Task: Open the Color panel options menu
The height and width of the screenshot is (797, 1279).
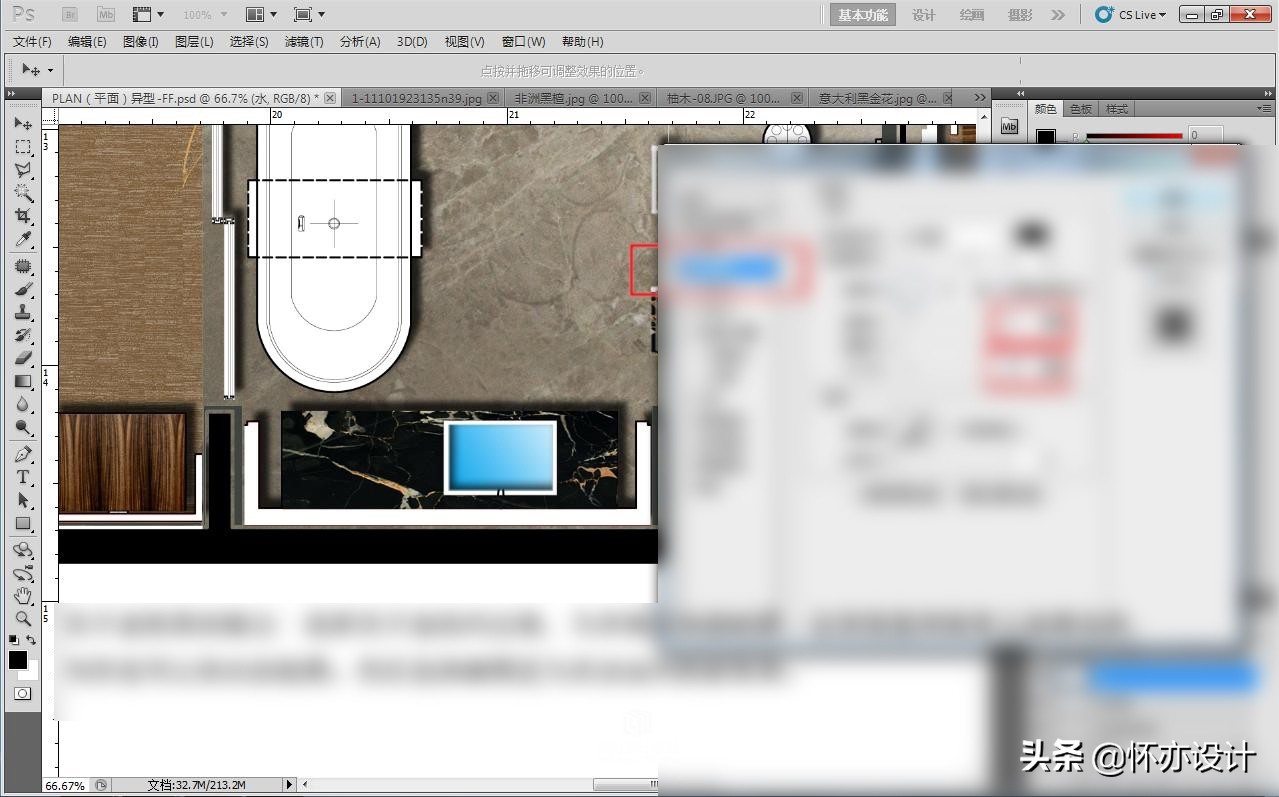Action: click(1265, 108)
